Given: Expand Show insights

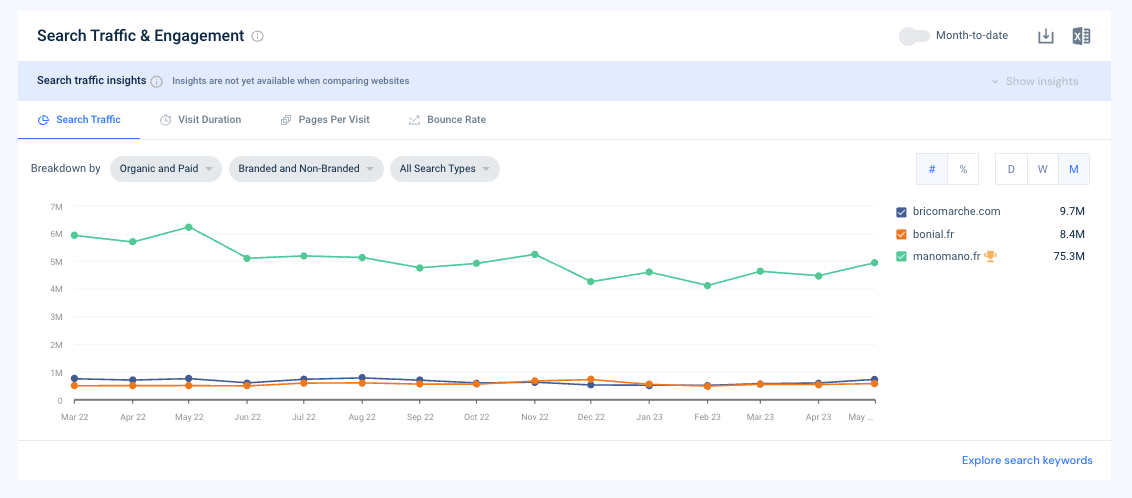Looking at the screenshot, I should (1035, 82).
